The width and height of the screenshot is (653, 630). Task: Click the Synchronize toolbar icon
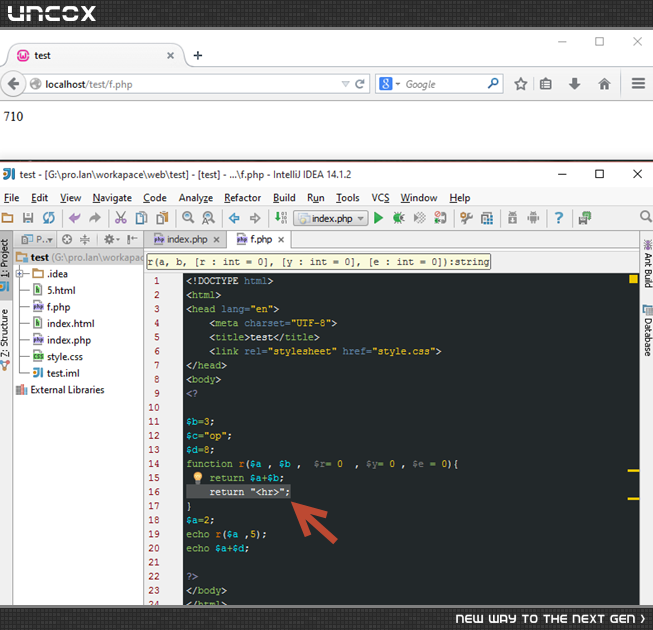(x=49, y=217)
